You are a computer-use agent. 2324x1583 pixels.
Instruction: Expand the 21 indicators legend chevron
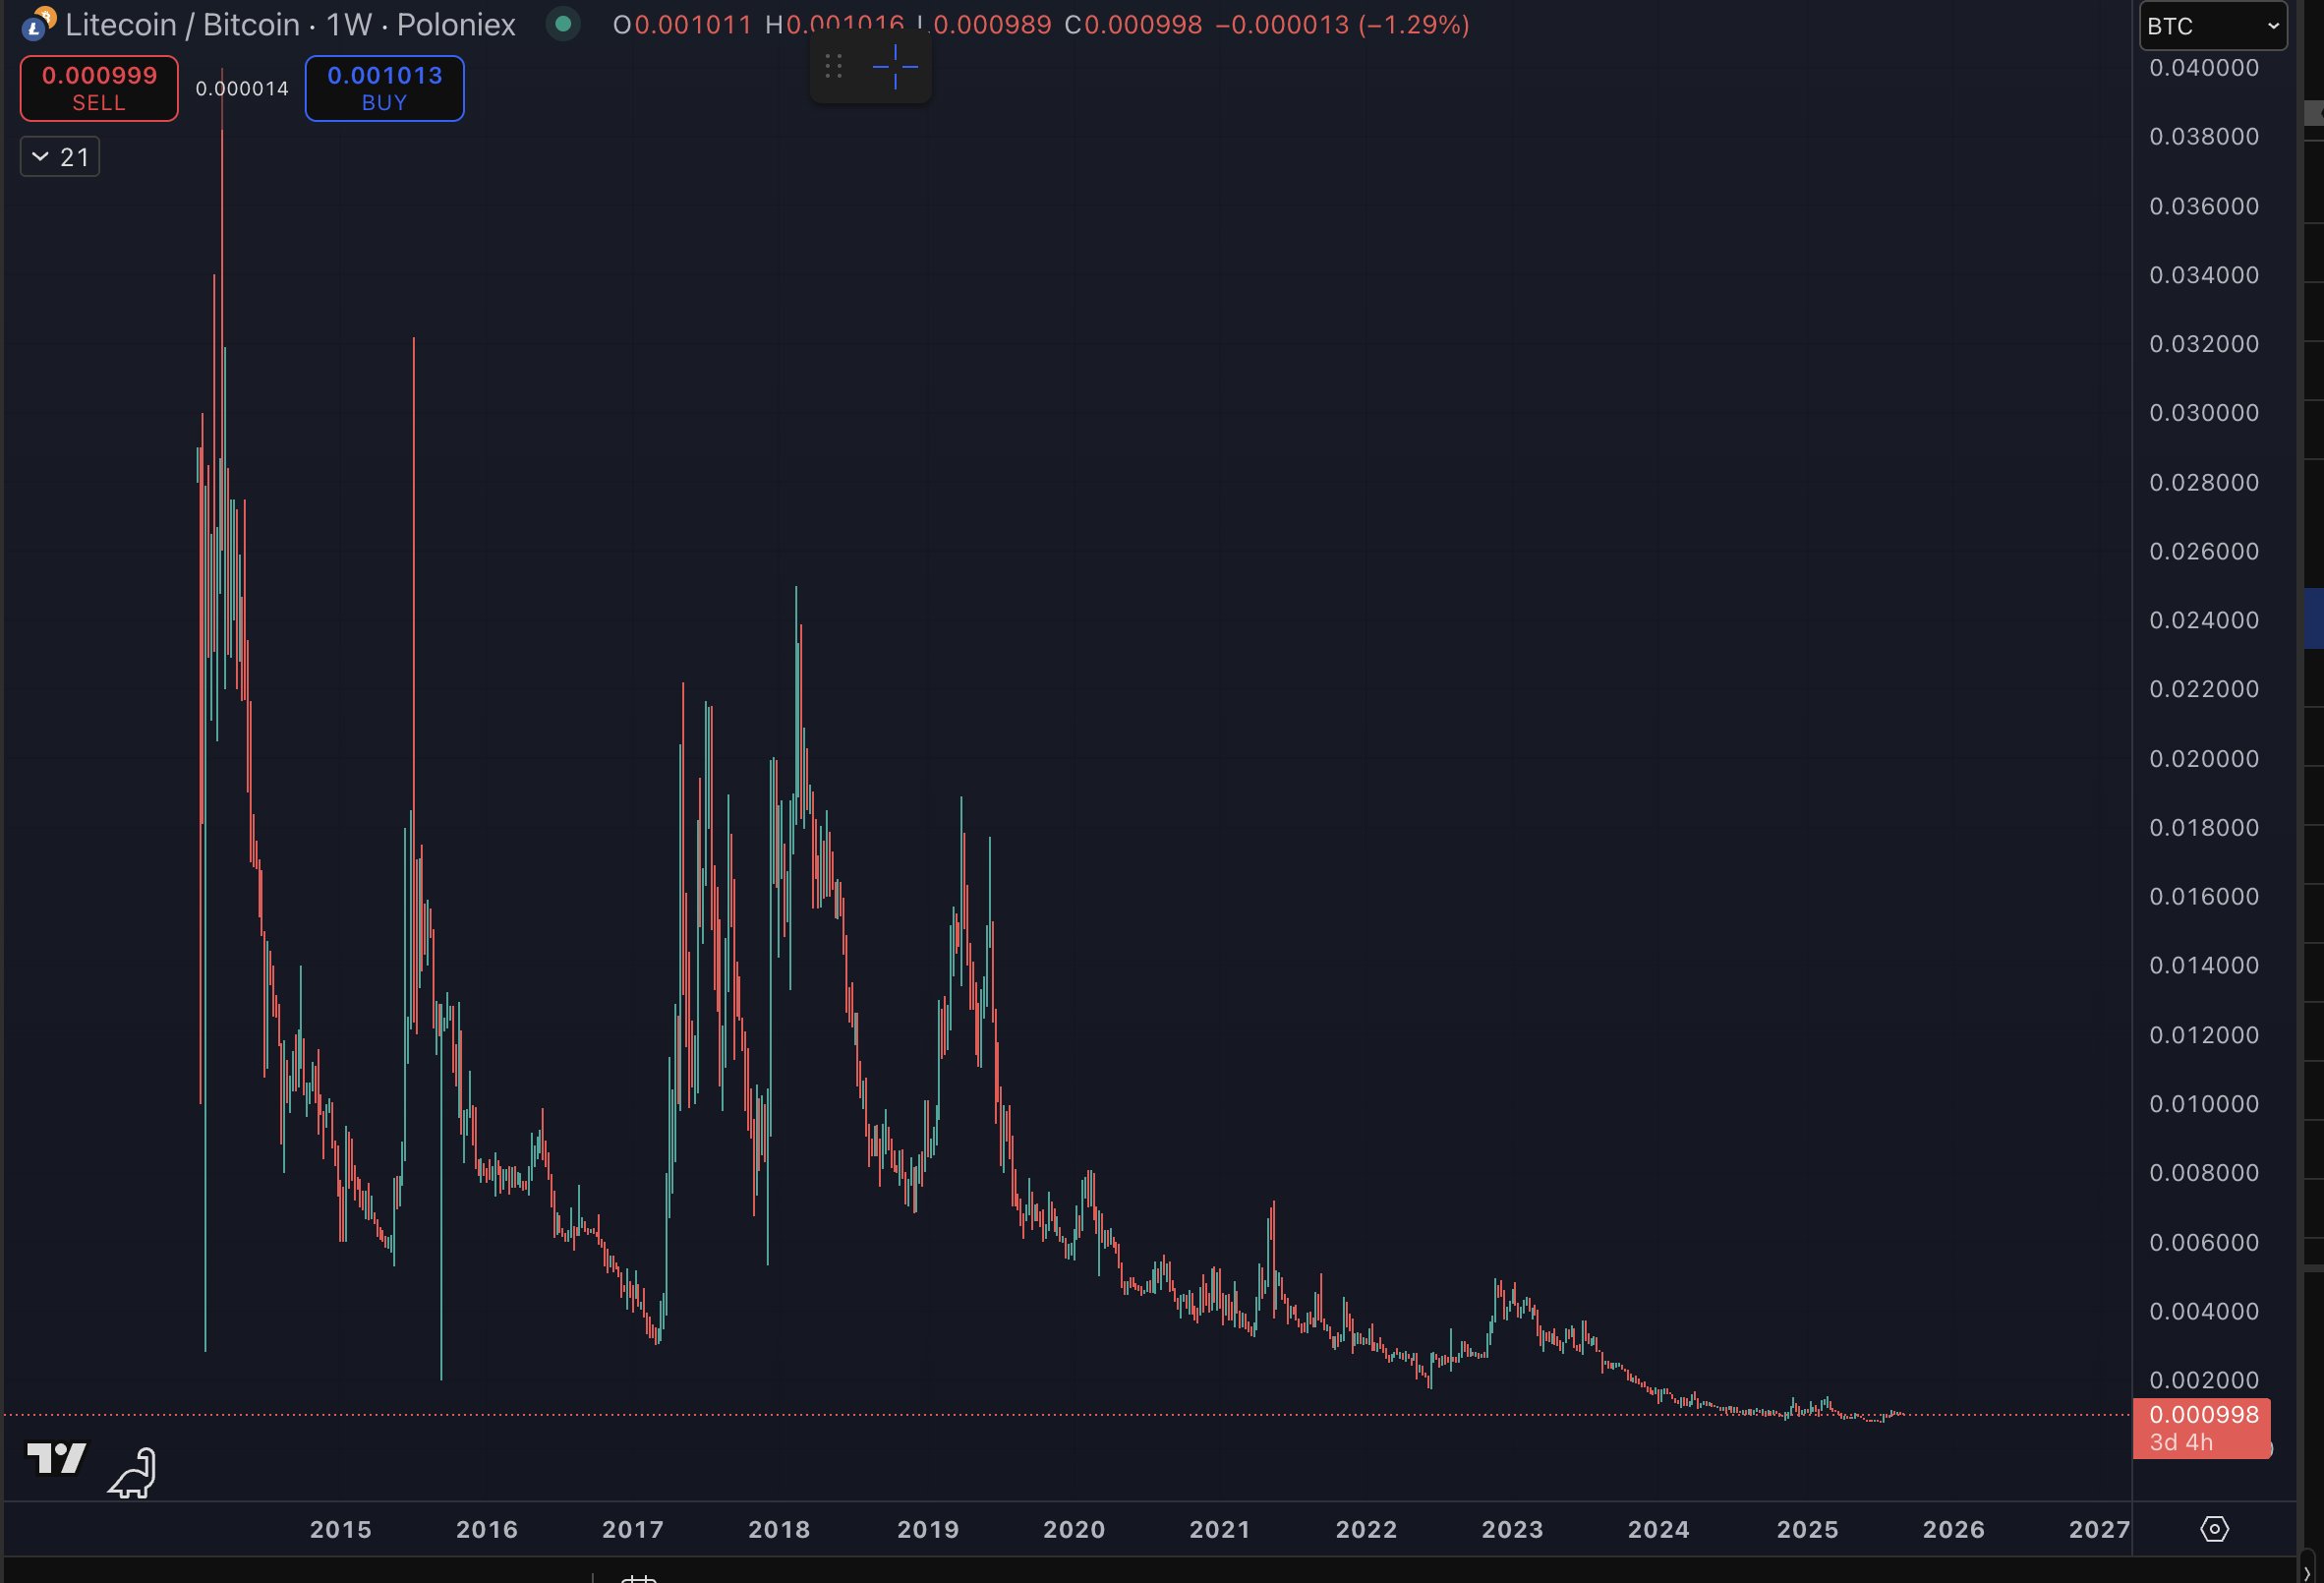pyautogui.click(x=41, y=157)
